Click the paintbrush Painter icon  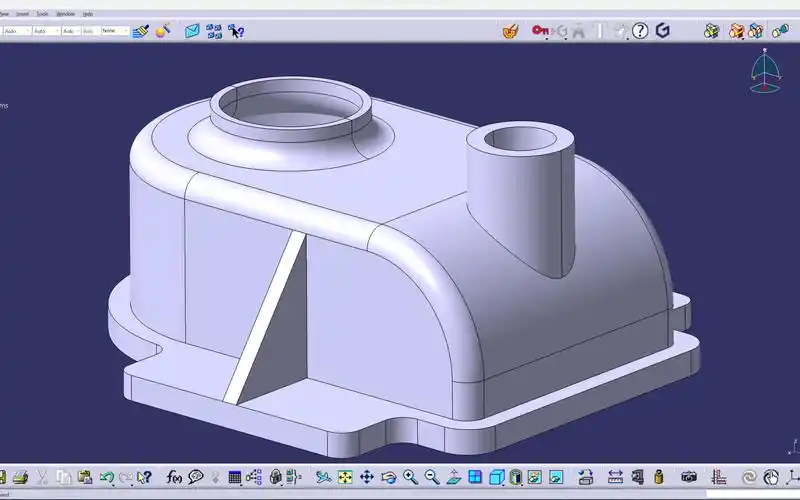pyautogui.click(x=141, y=31)
